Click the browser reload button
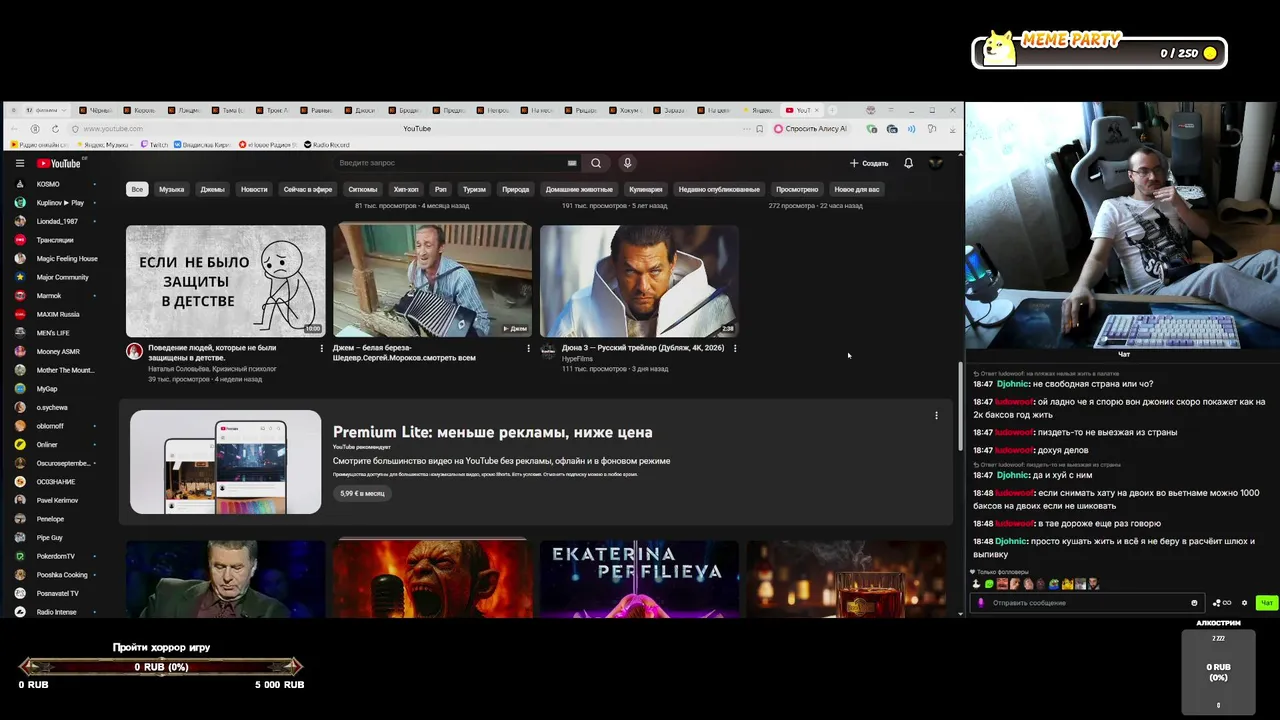Viewport: 1280px width, 720px height. (x=55, y=129)
